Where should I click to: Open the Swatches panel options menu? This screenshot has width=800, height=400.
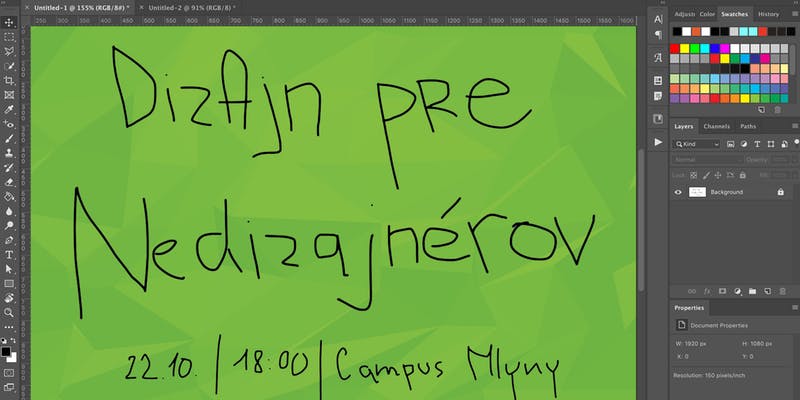tap(793, 14)
